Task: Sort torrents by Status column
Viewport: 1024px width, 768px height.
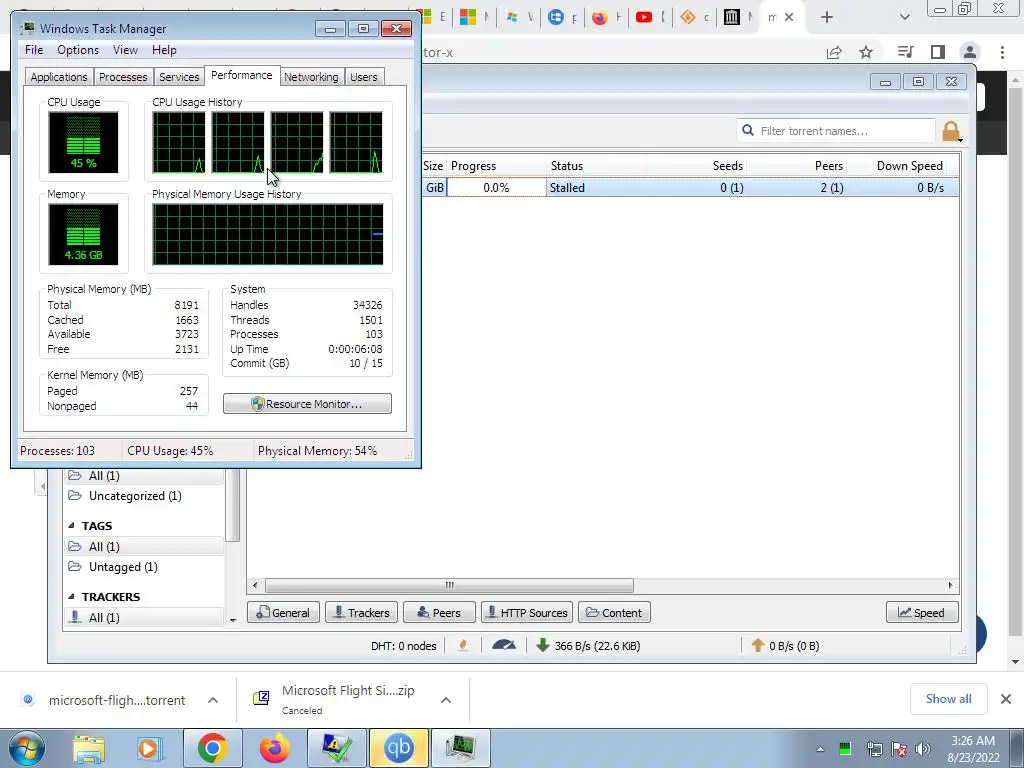Action: click(596, 166)
